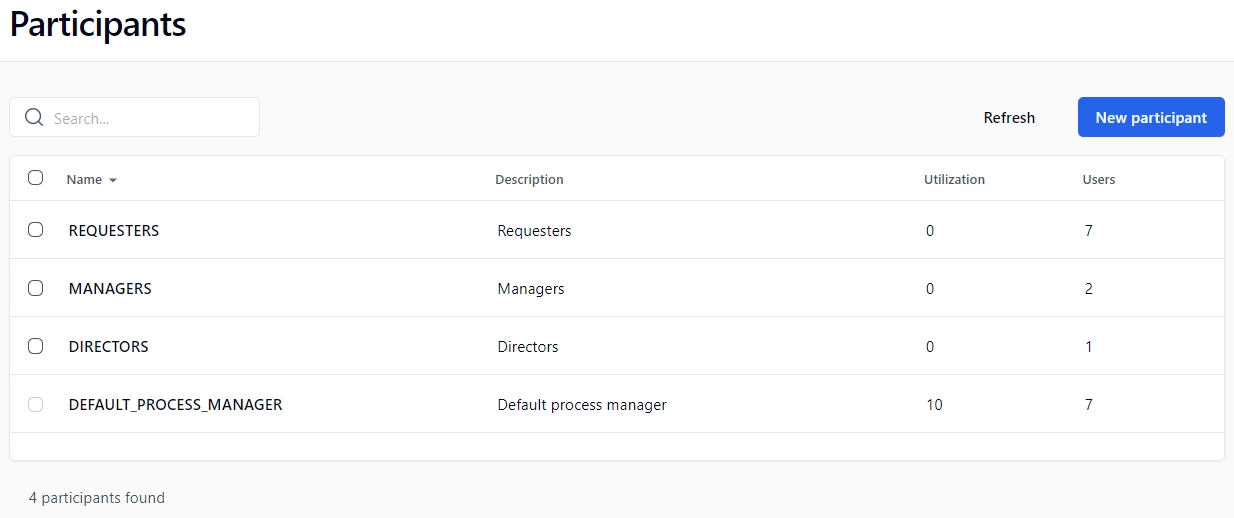
Task: Refresh the participants list
Action: click(x=1009, y=118)
